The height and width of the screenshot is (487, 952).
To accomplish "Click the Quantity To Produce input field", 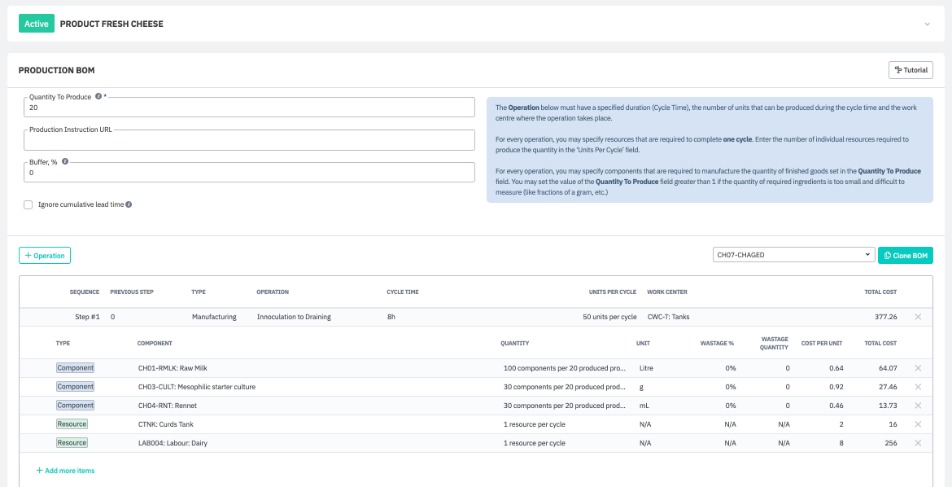I will (x=248, y=108).
